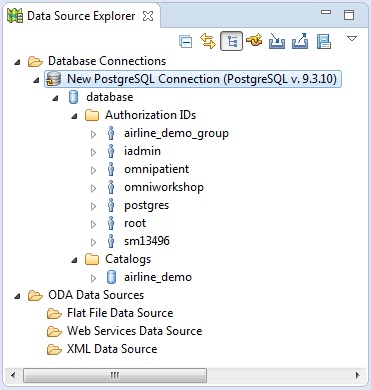Click the horizontal scrollbar right arrow
Screen dimensions: 371x390
coord(358,375)
